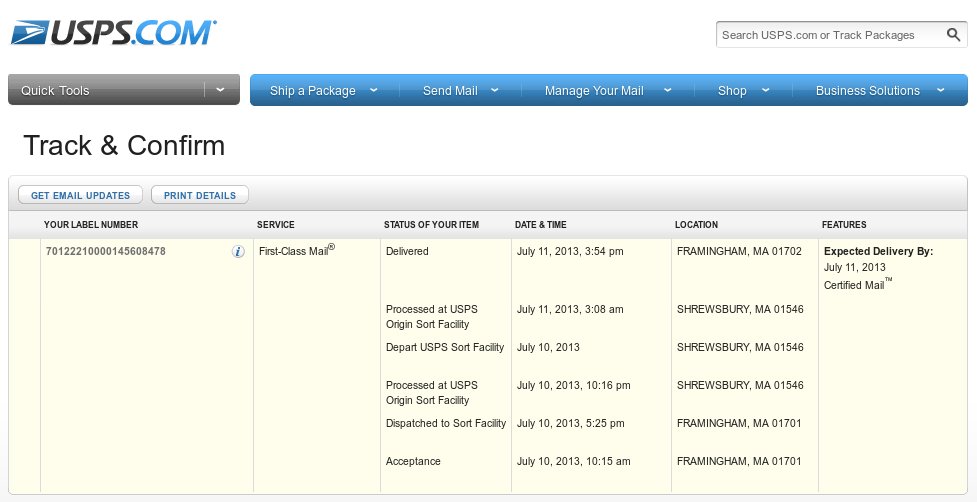Expand the Quick Tools dropdown arrow
977x502 pixels.
point(221,90)
